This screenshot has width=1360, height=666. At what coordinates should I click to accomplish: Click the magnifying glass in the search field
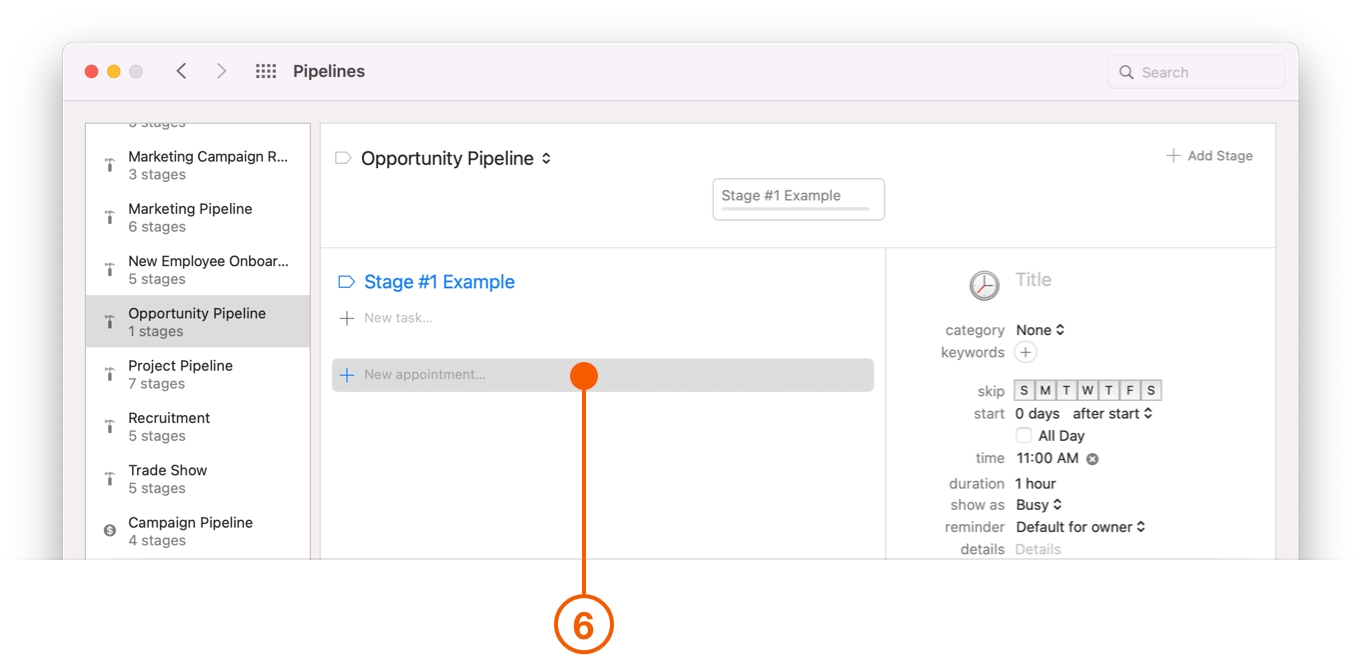1126,71
